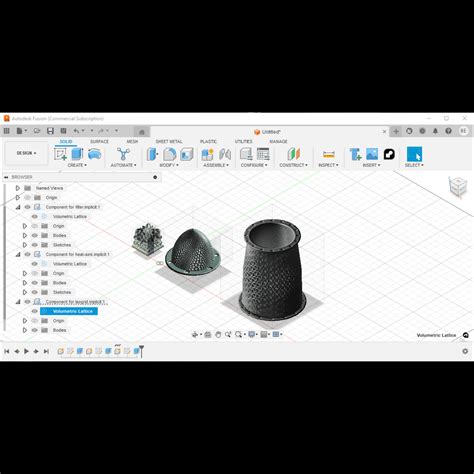Open timeline settings gear

[465, 351]
